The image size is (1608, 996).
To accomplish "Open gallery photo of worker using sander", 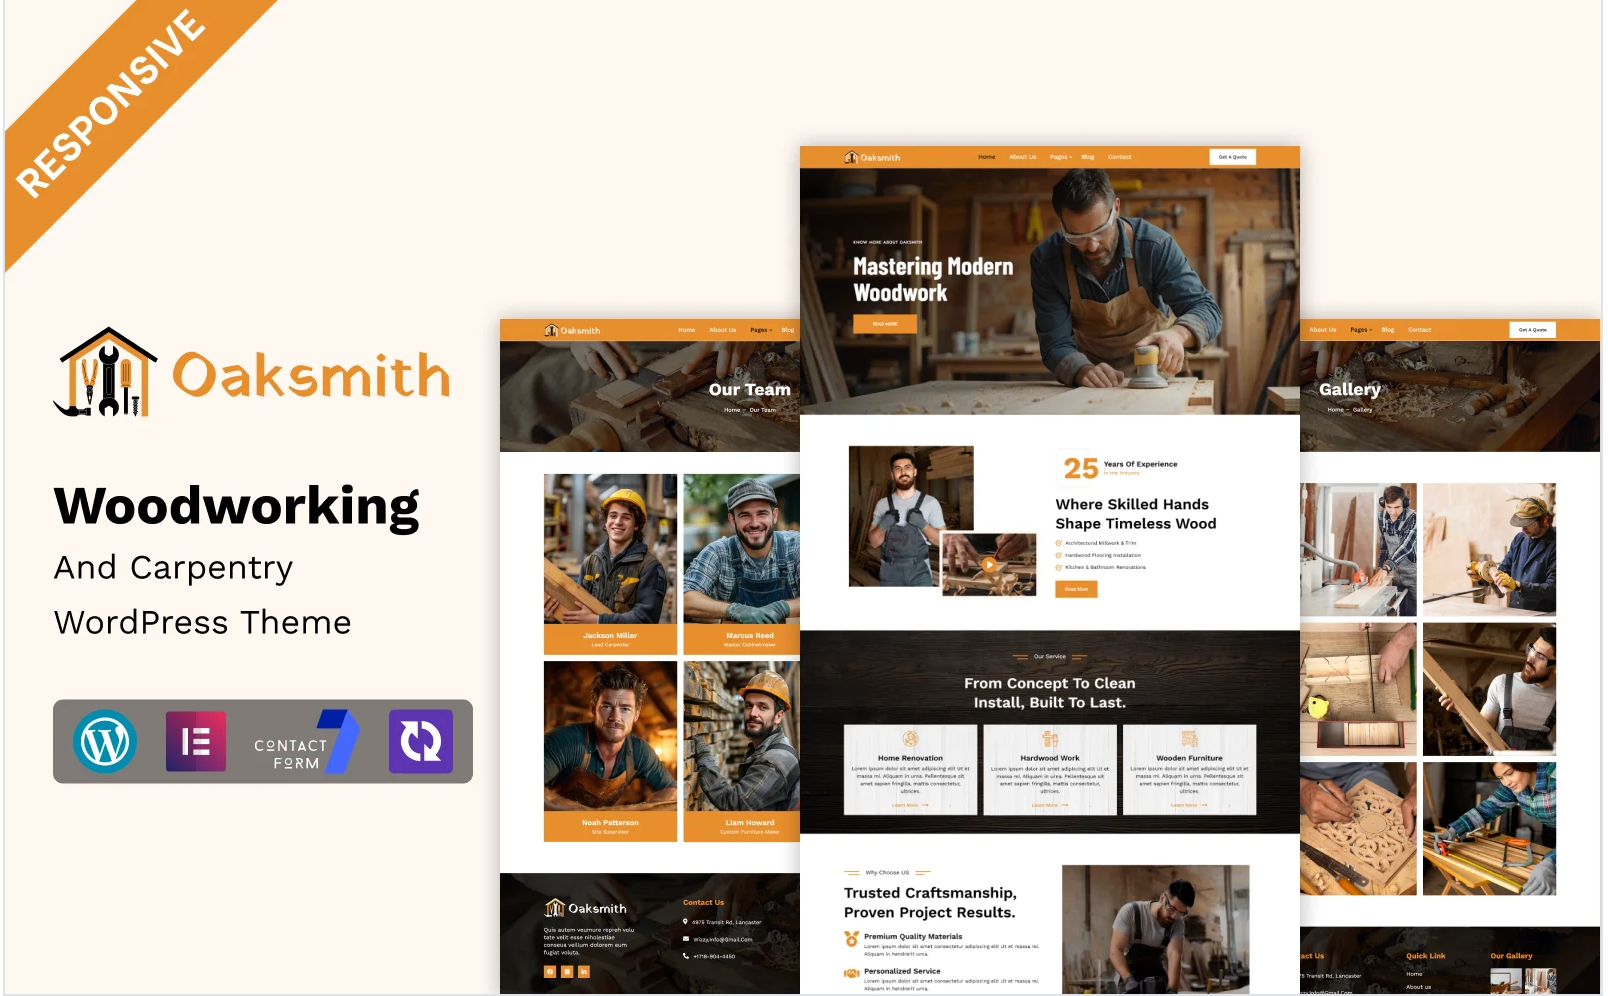I will pyautogui.click(x=1489, y=550).
